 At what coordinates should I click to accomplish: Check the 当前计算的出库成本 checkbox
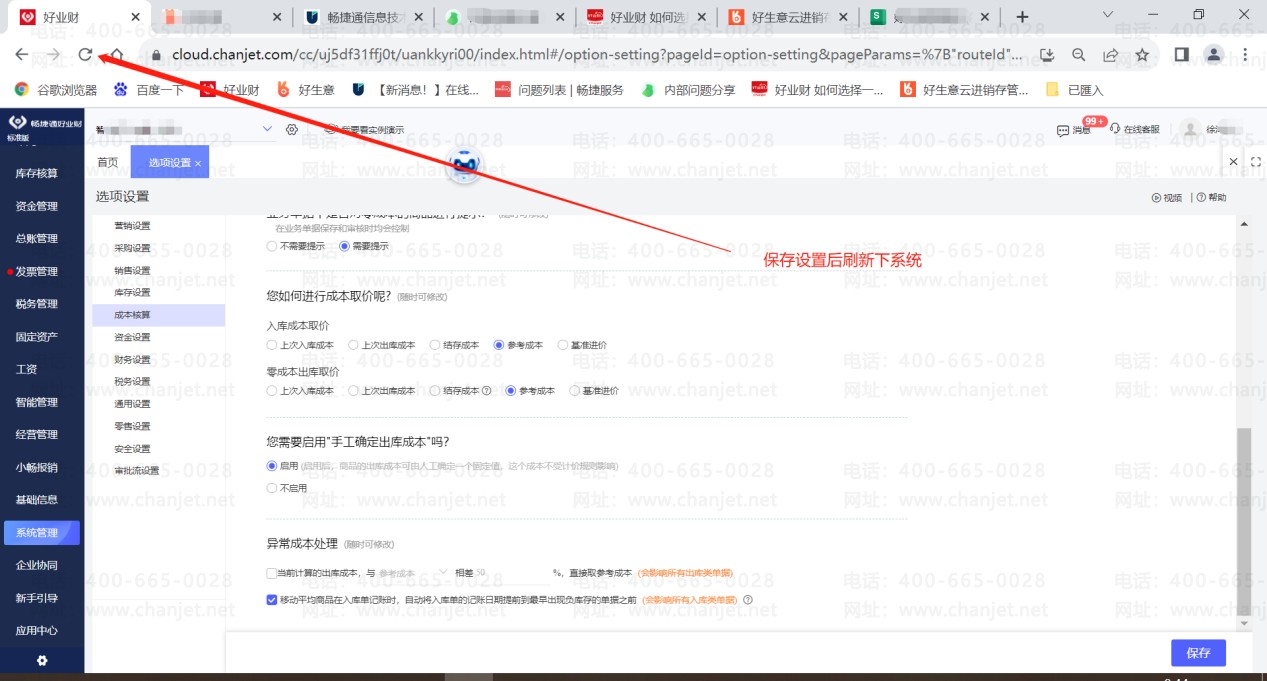click(270, 572)
